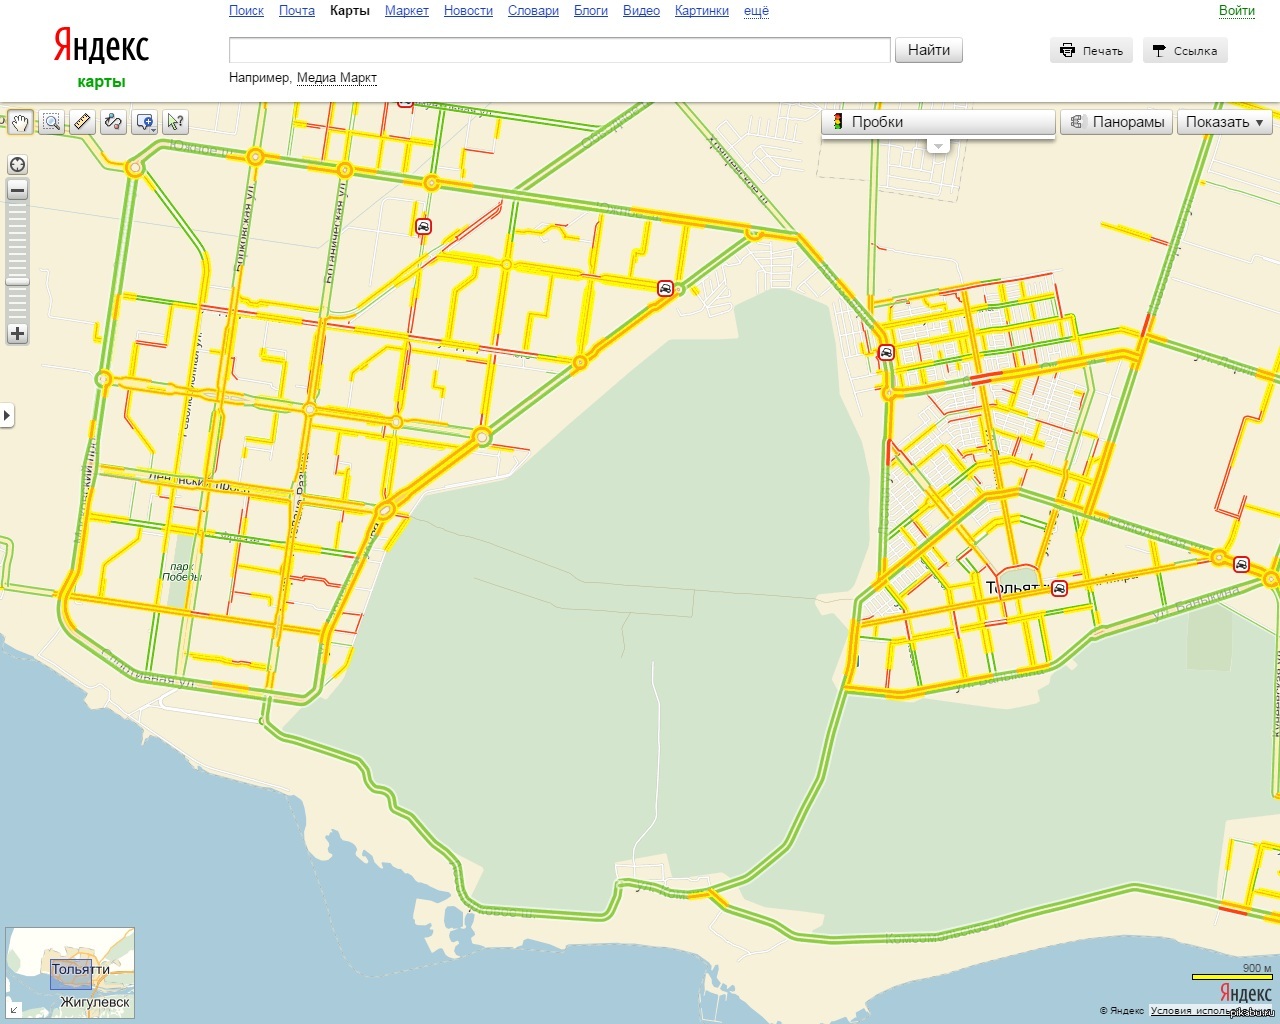The height and width of the screenshot is (1024, 1280).
Task: Open the Видео service
Action: (x=641, y=11)
